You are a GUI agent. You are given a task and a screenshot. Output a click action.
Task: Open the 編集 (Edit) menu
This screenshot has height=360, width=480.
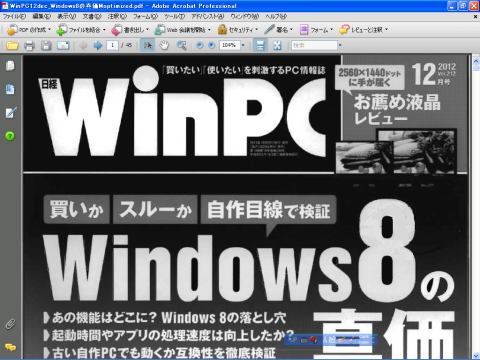[42, 16]
